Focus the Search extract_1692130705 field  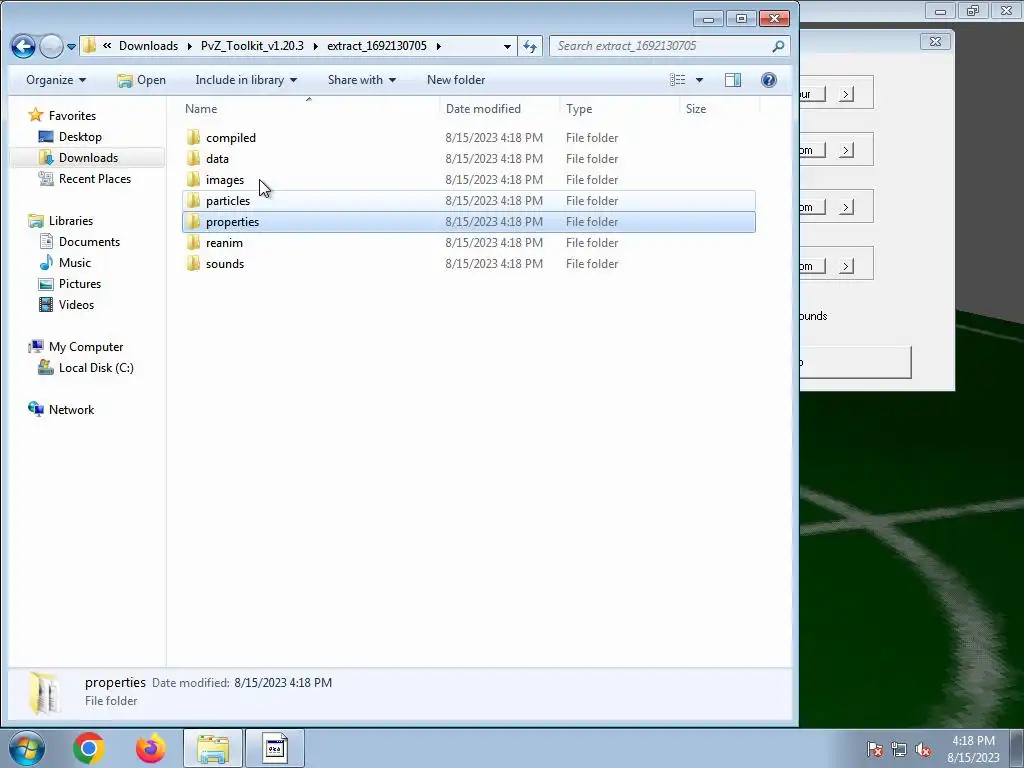[660, 46]
